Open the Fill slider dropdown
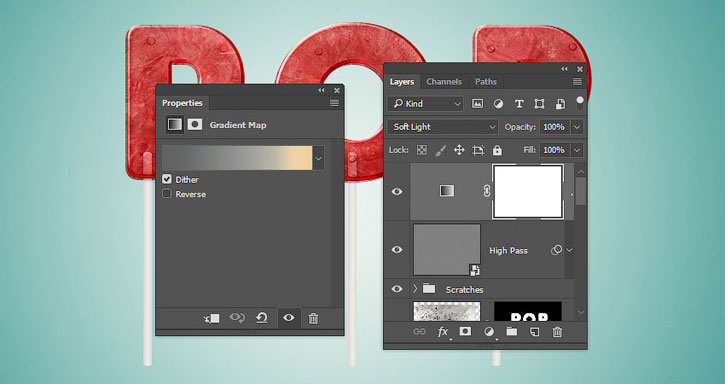 [577, 150]
